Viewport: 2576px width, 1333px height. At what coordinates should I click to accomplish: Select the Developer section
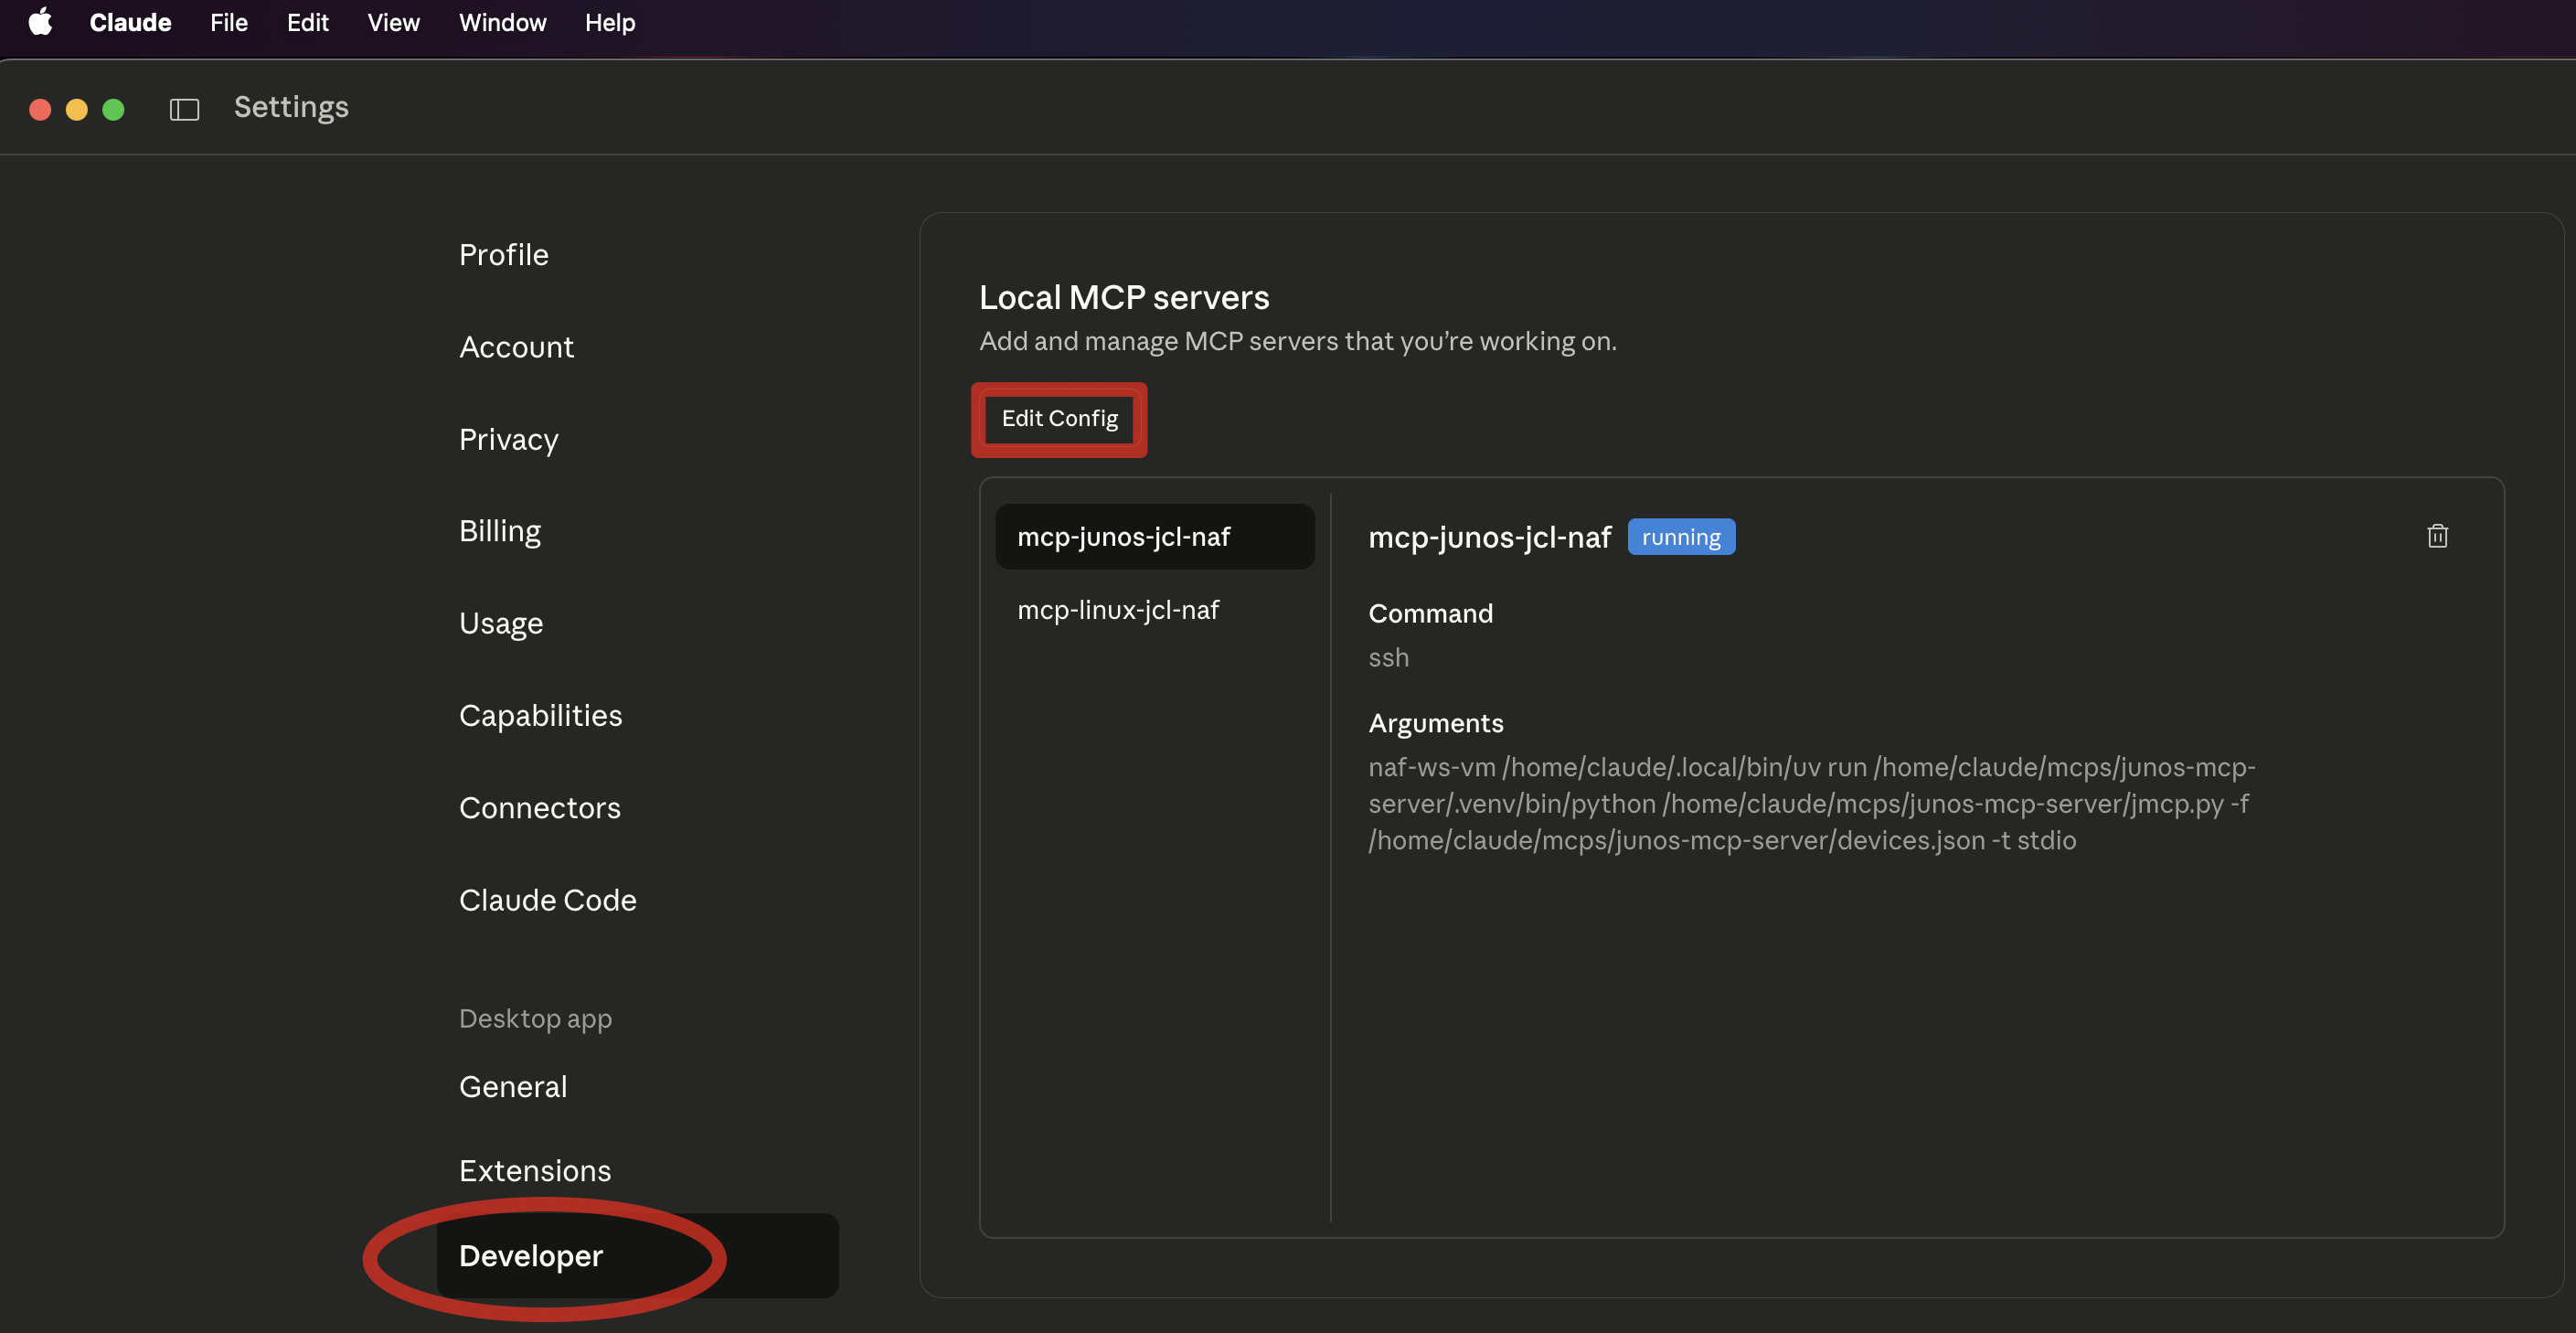[x=638, y=1256]
